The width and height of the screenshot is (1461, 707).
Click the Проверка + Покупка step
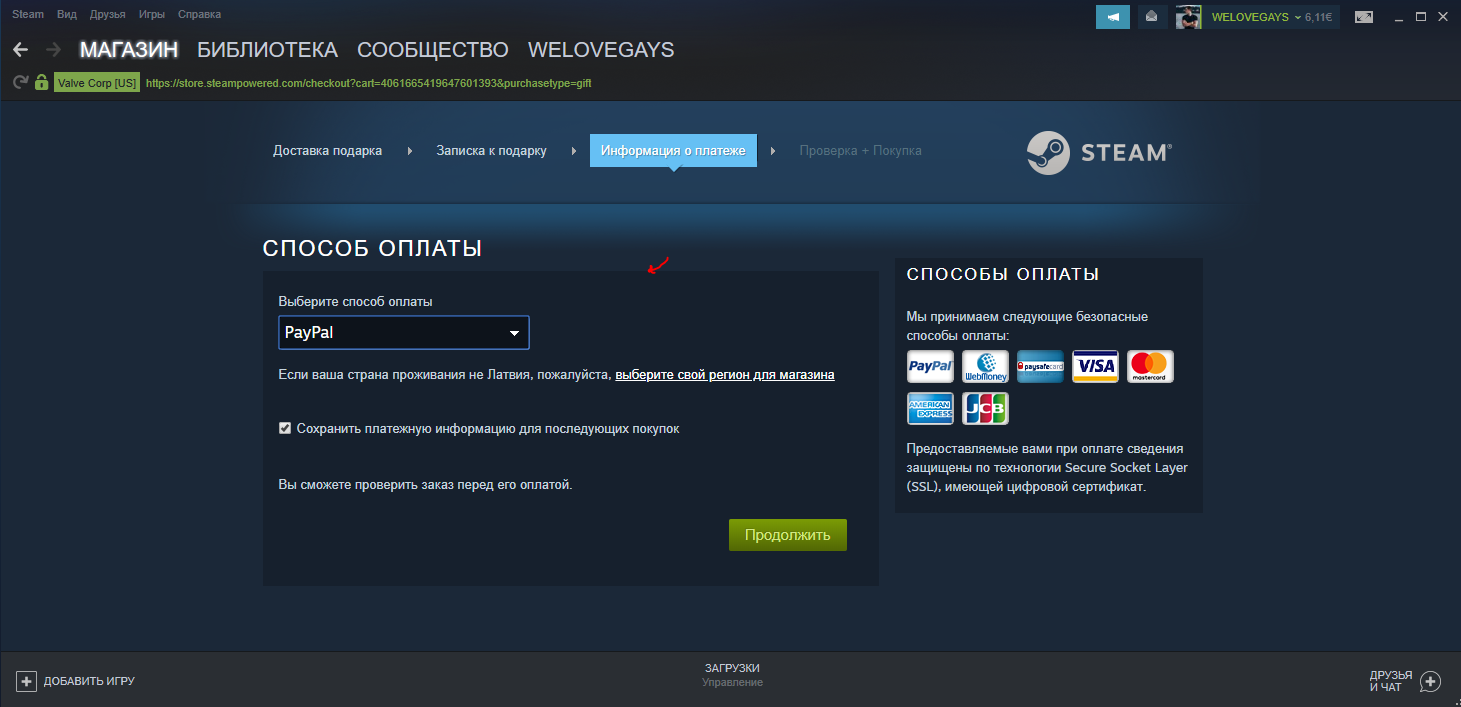pos(860,151)
